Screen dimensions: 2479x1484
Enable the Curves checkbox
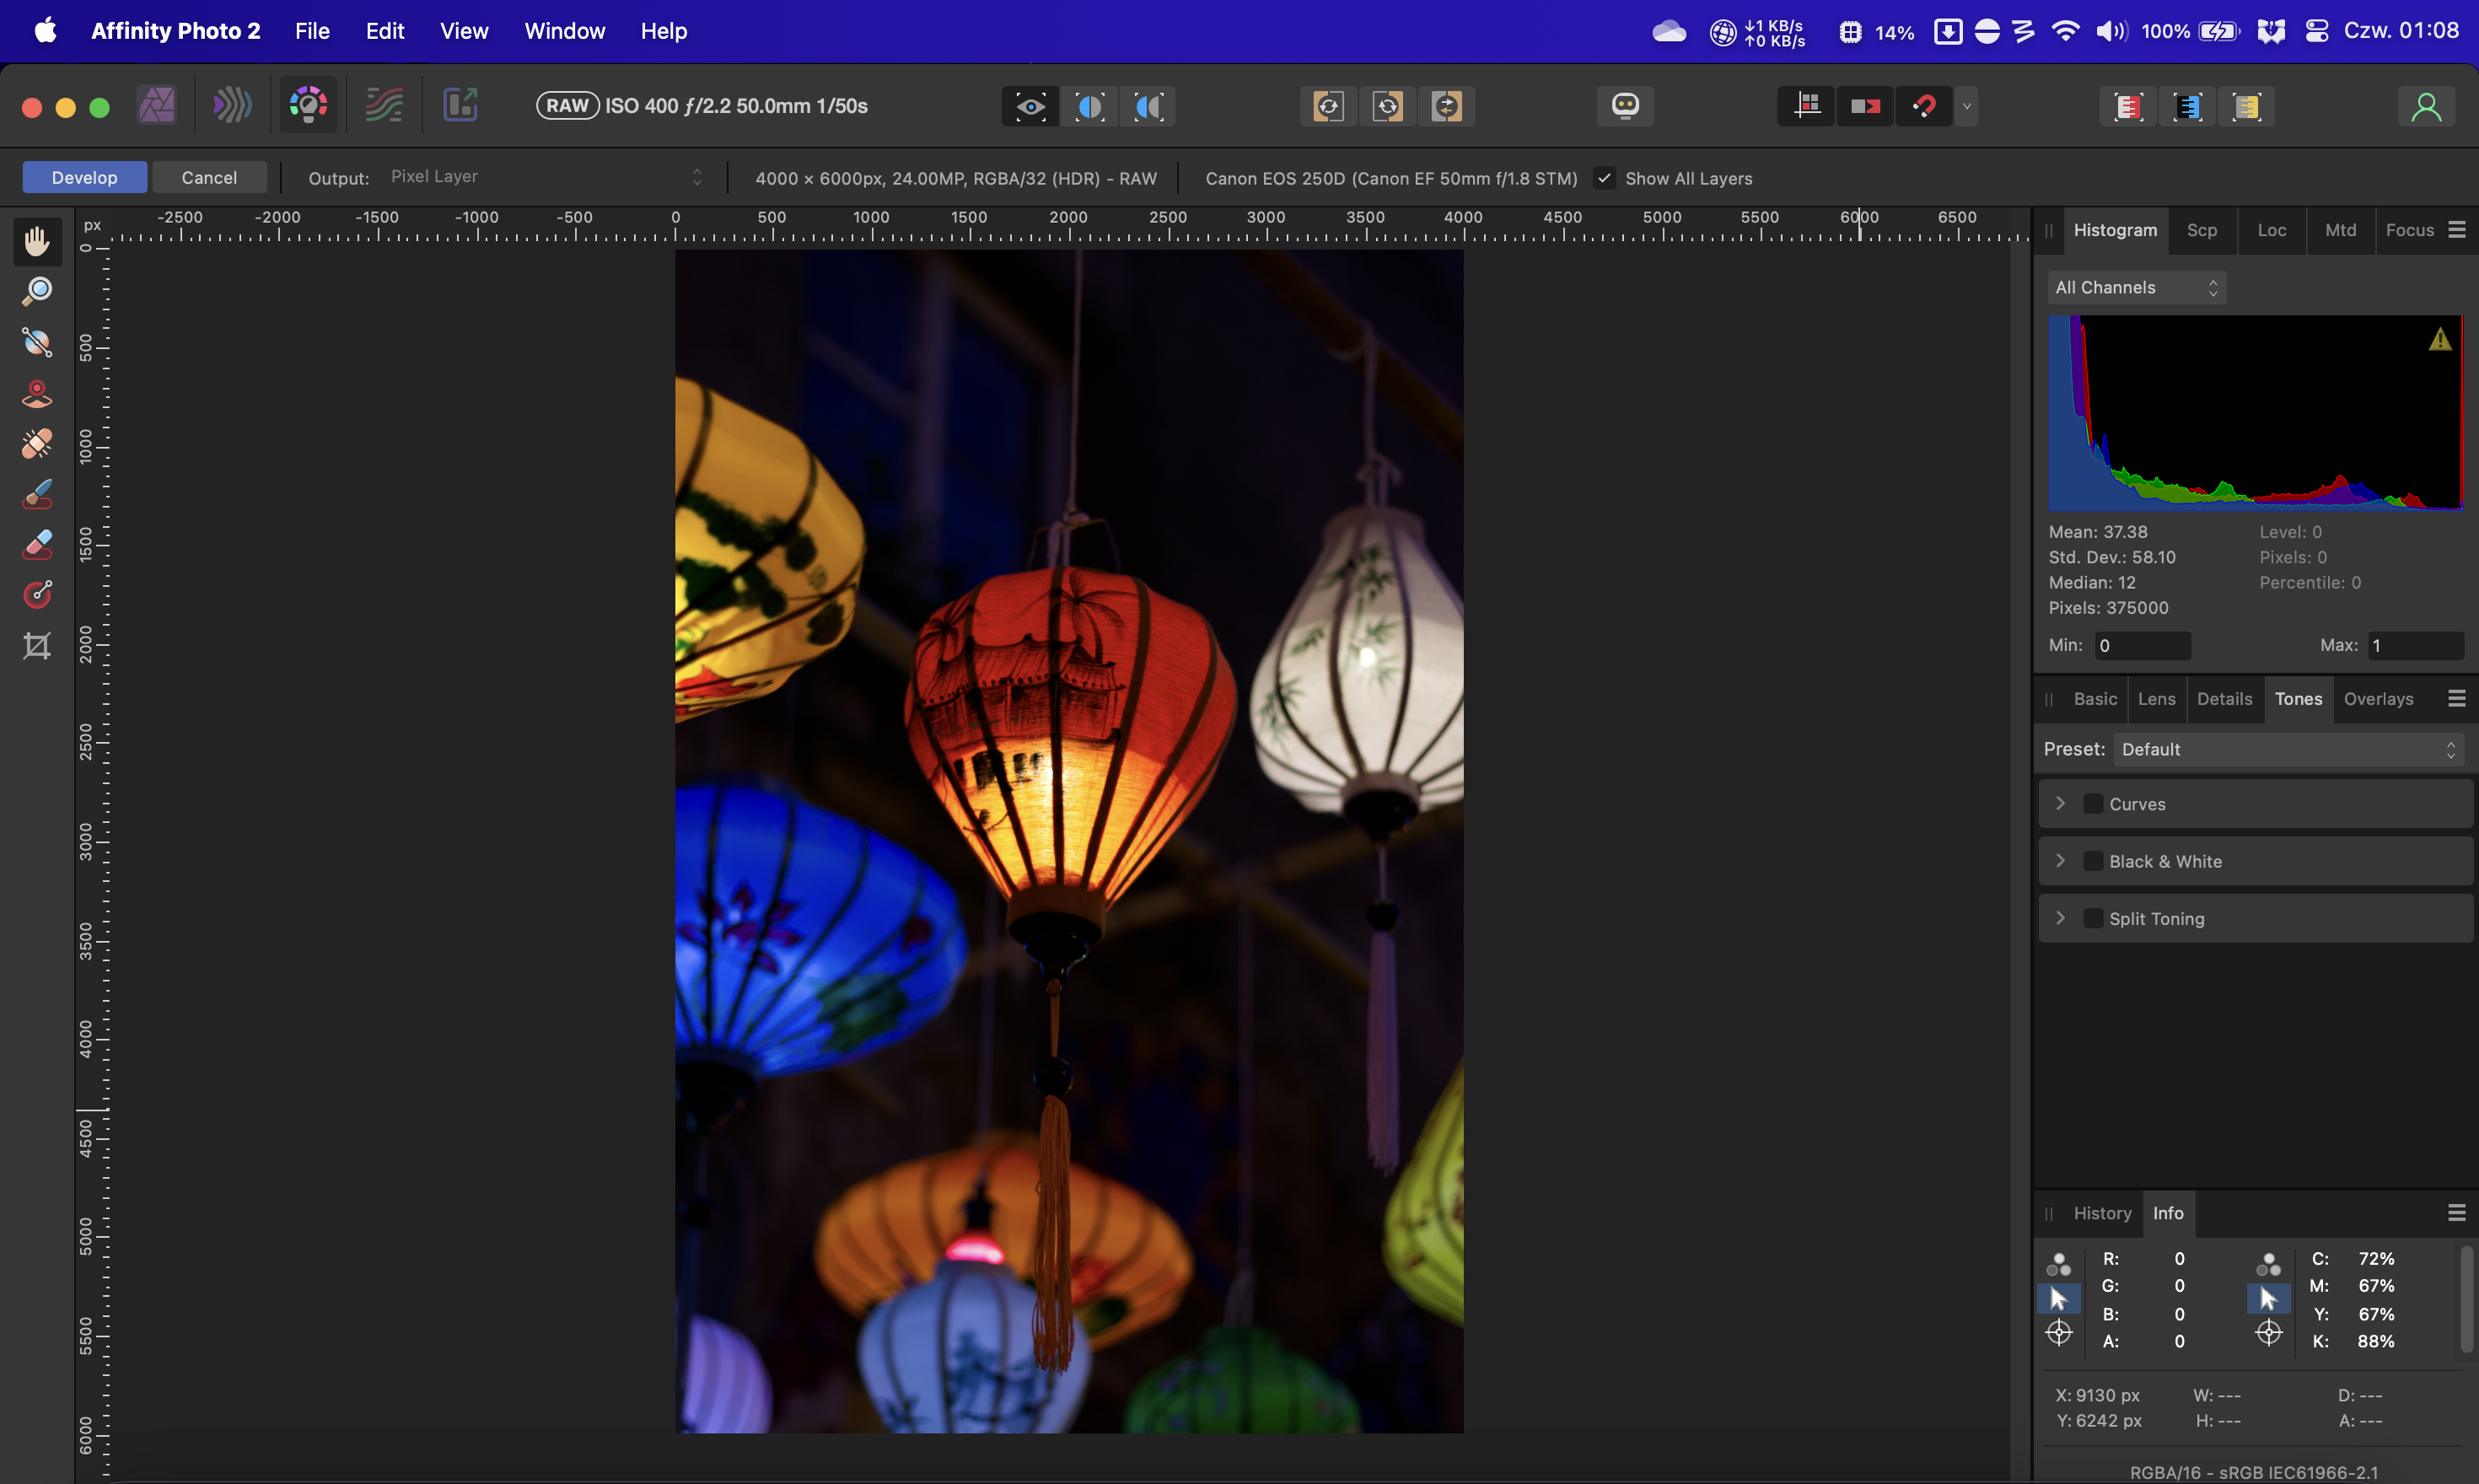point(2092,804)
